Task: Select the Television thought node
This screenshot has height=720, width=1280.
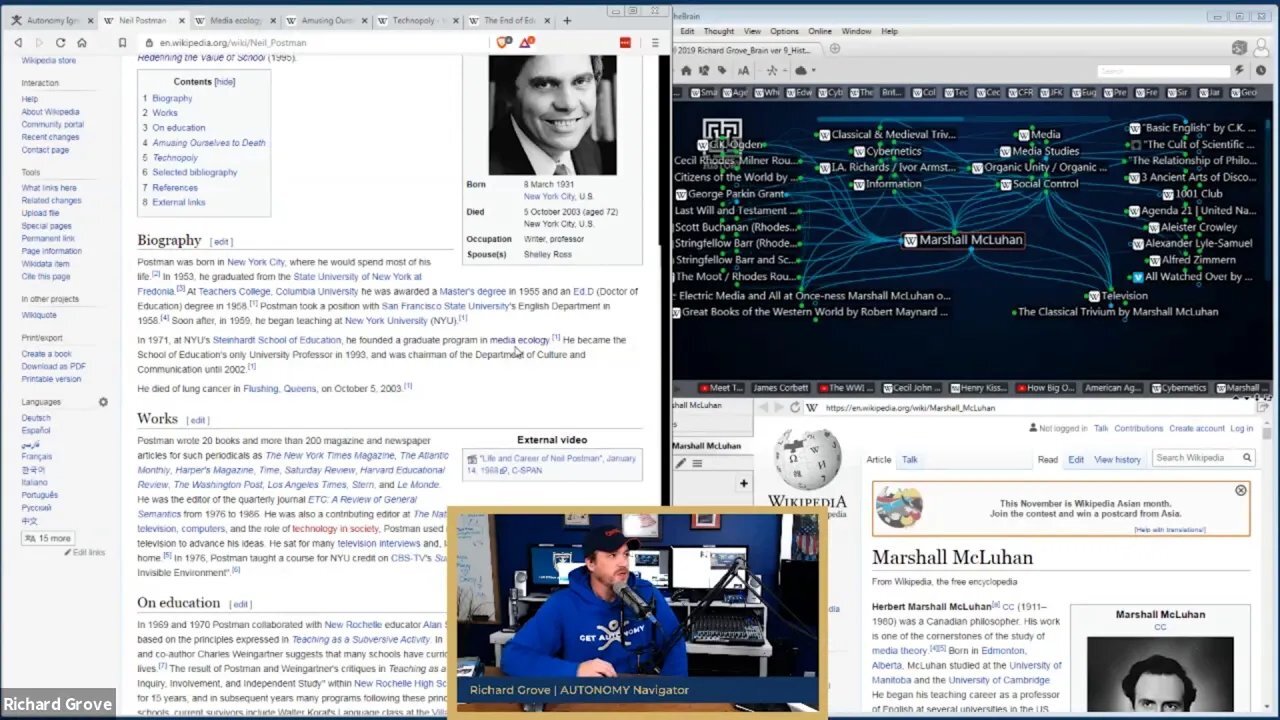Action: (1117, 296)
